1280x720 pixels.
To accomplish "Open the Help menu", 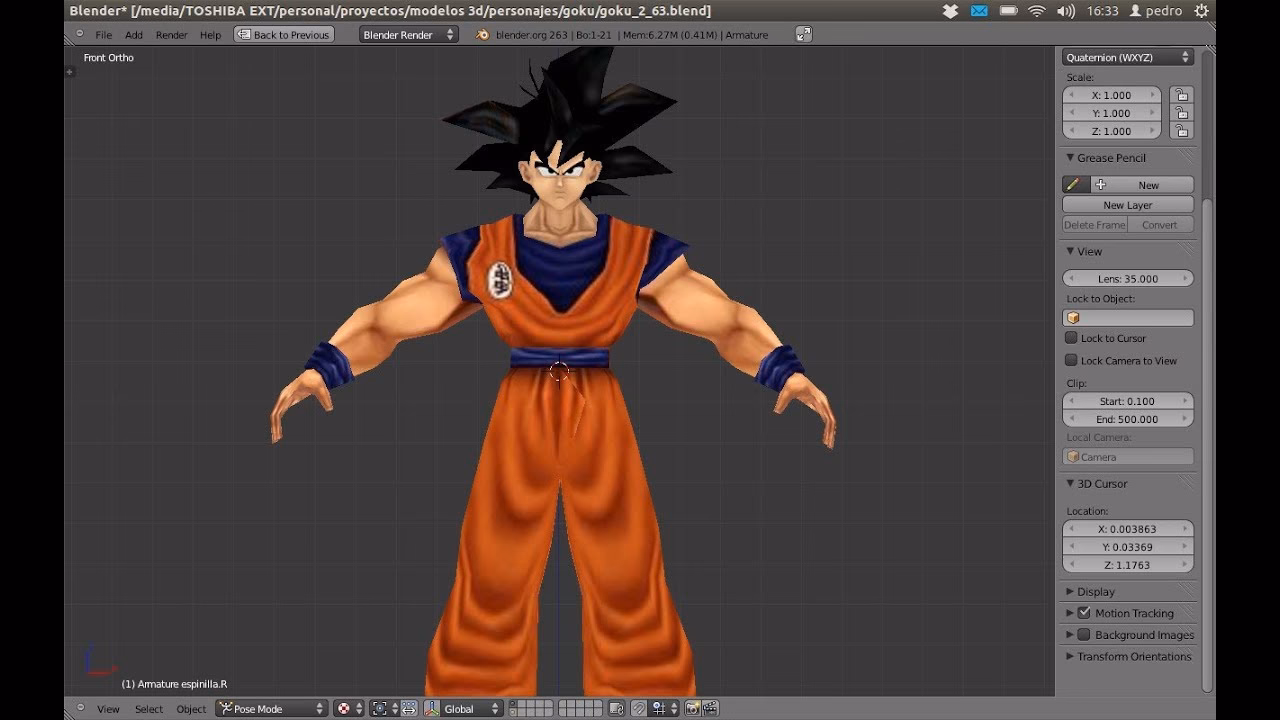I will coord(210,35).
